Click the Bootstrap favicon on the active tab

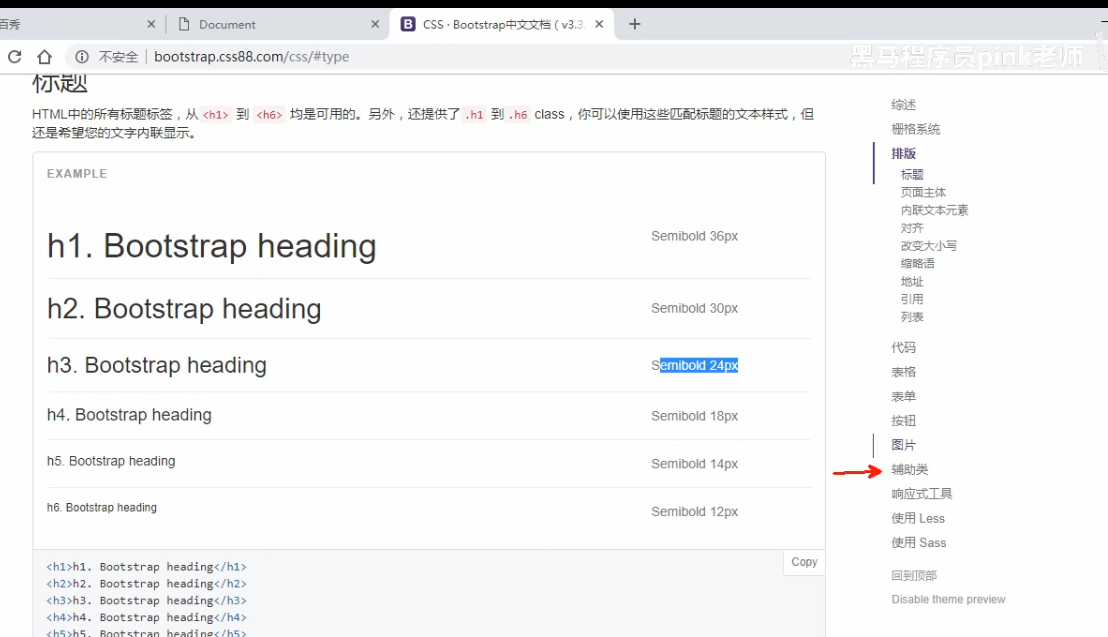coord(408,24)
